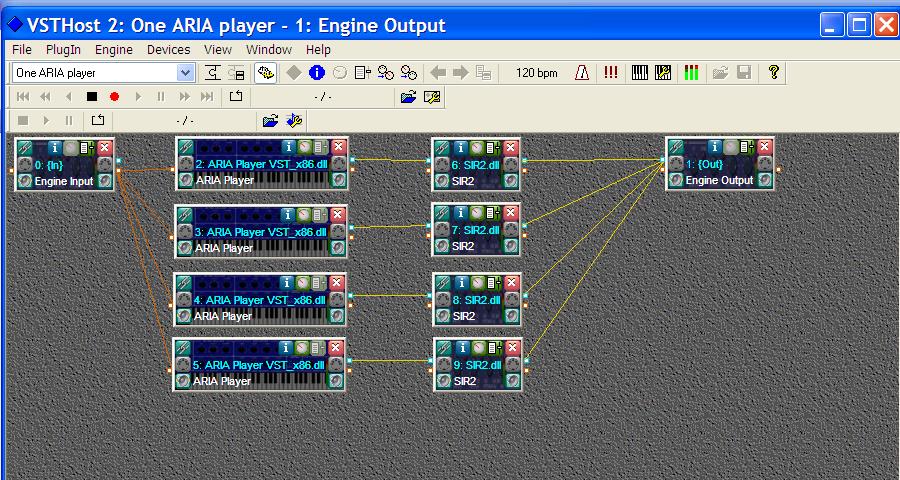Click the speaker output icon on the Engine Output node
Screen dimensions: 900x480
(764, 180)
